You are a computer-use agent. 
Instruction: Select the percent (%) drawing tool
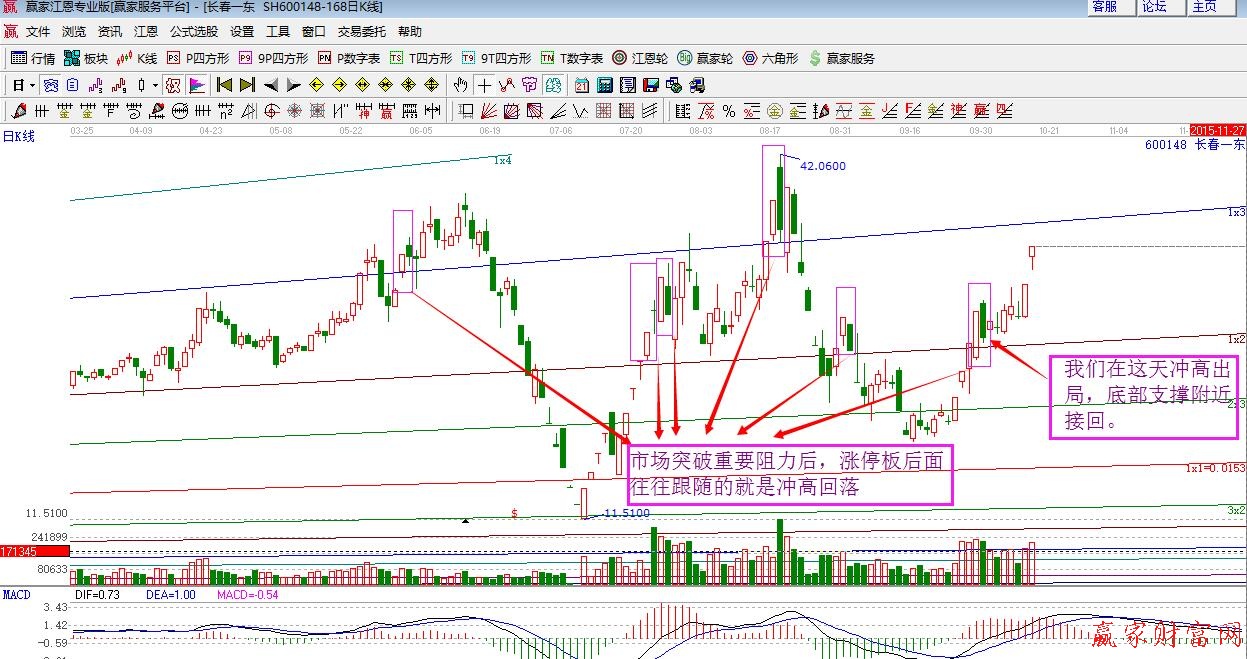point(729,110)
